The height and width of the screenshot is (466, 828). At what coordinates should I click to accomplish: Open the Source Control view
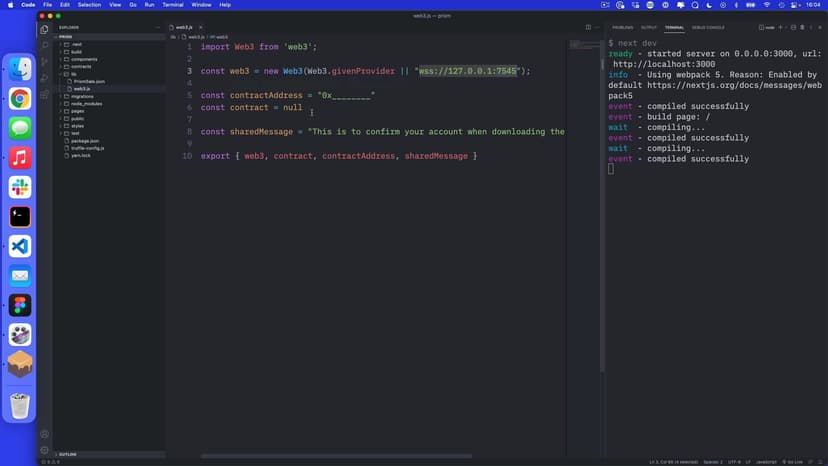[x=45, y=61]
